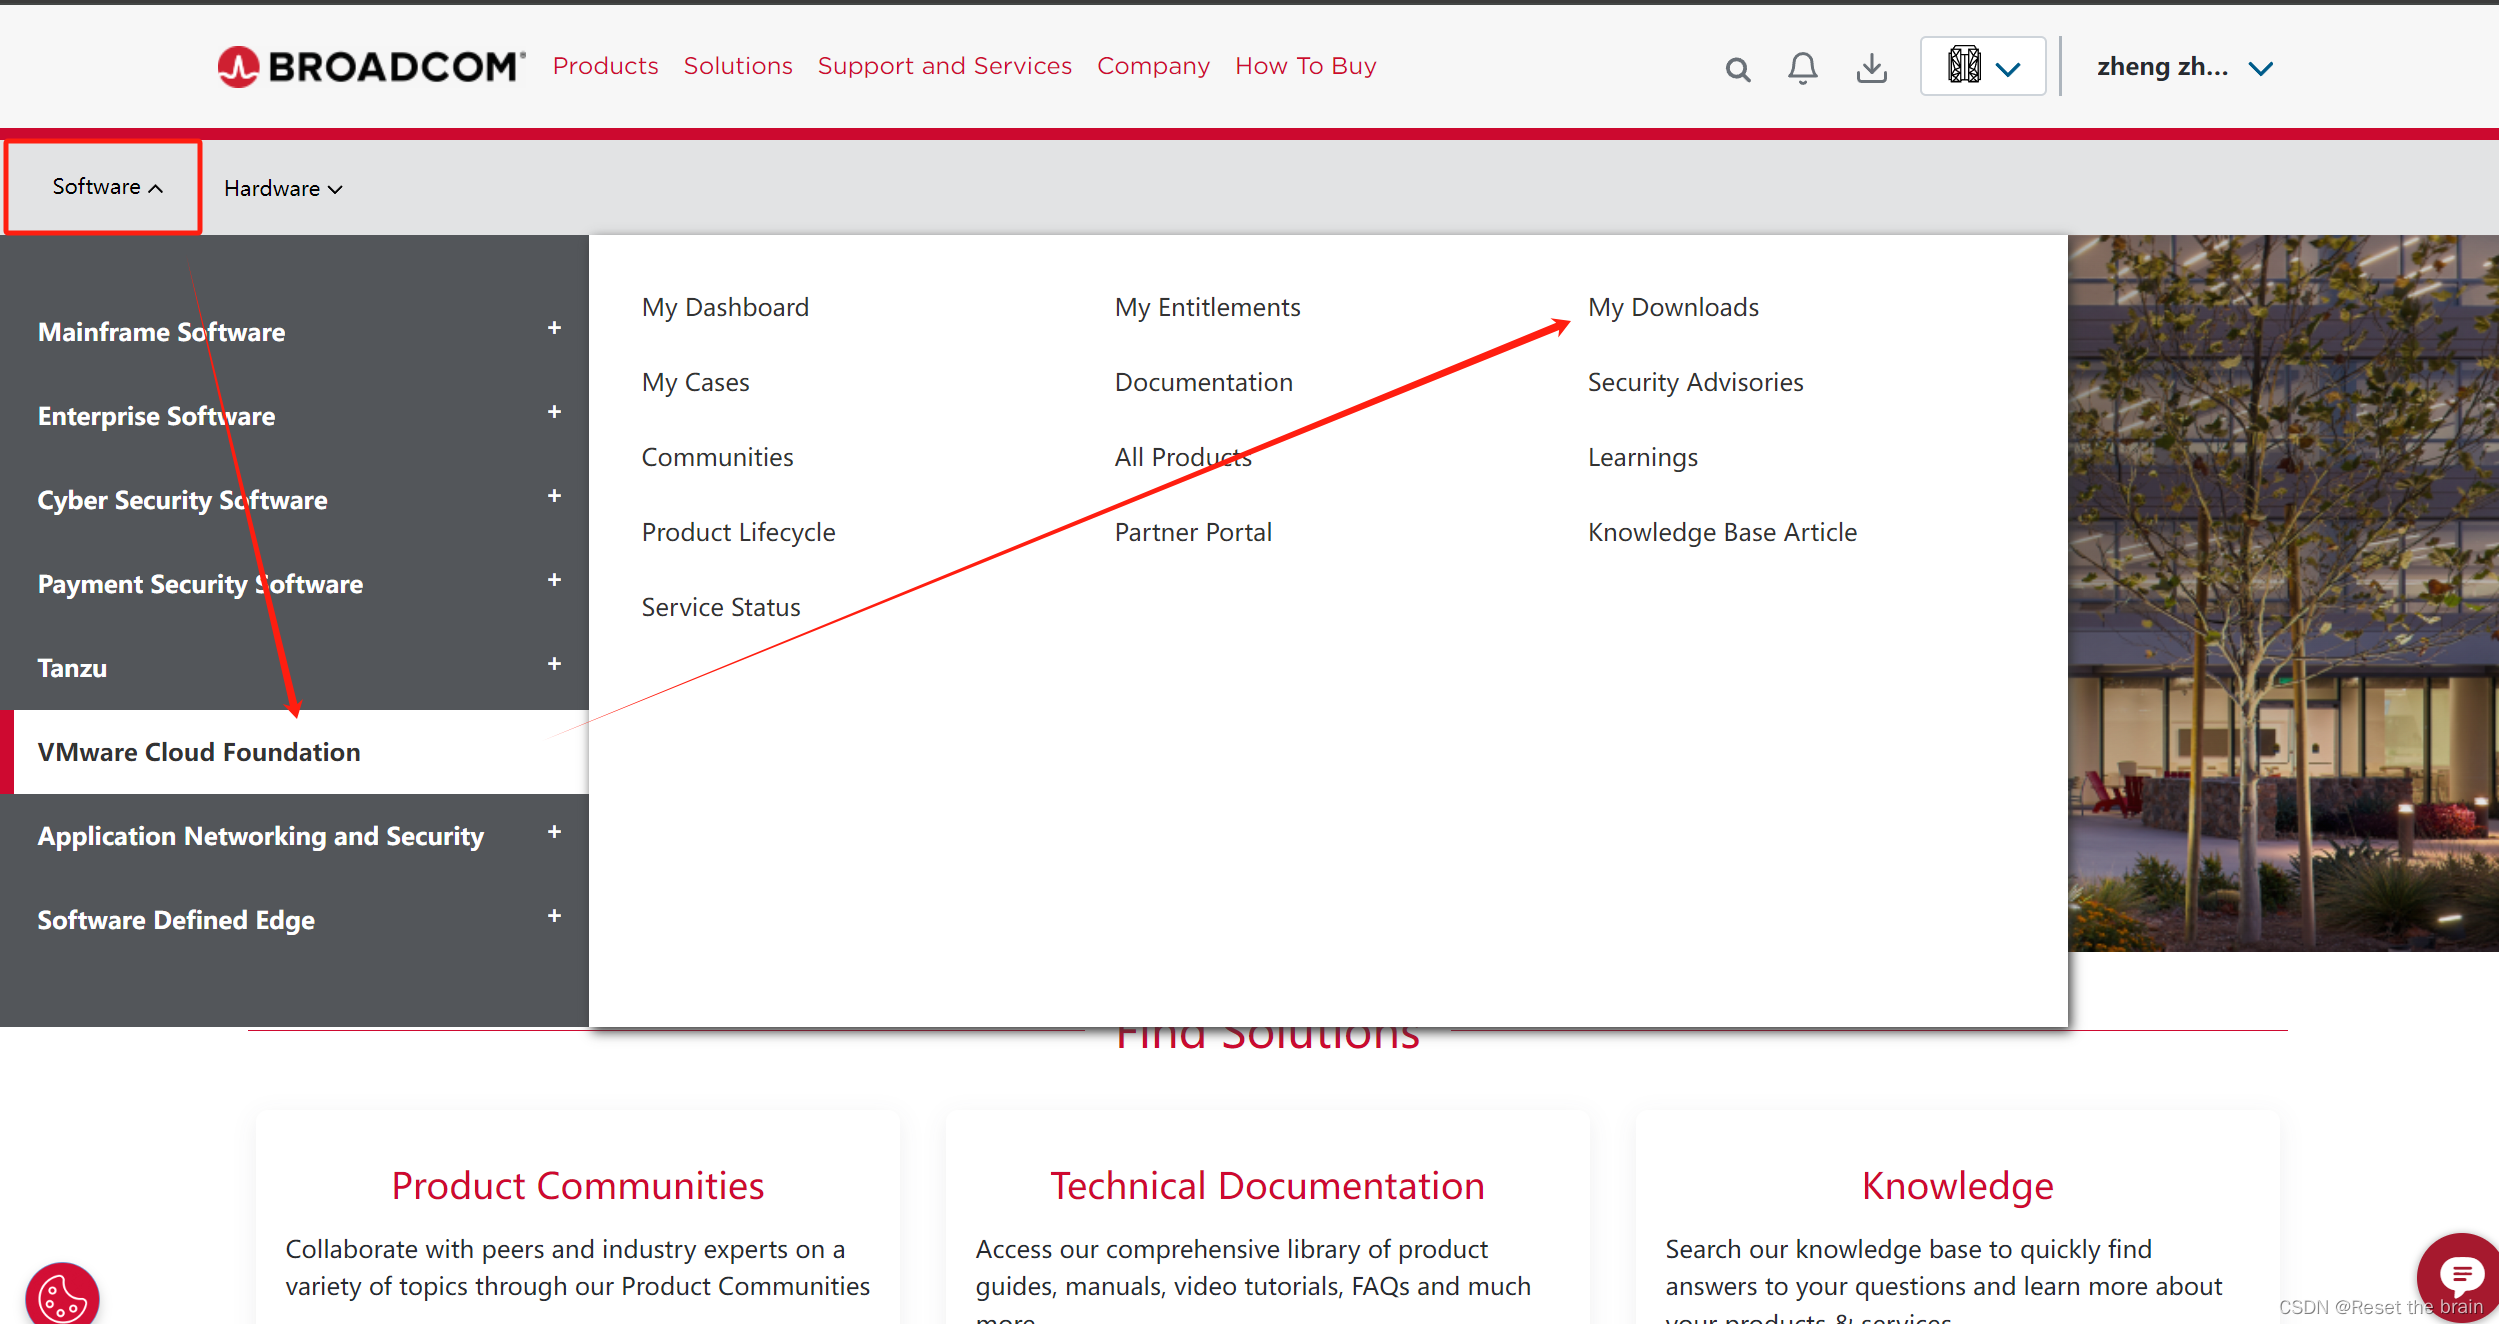Open the cookie settings icon
The width and height of the screenshot is (2499, 1324).
point(62,1297)
